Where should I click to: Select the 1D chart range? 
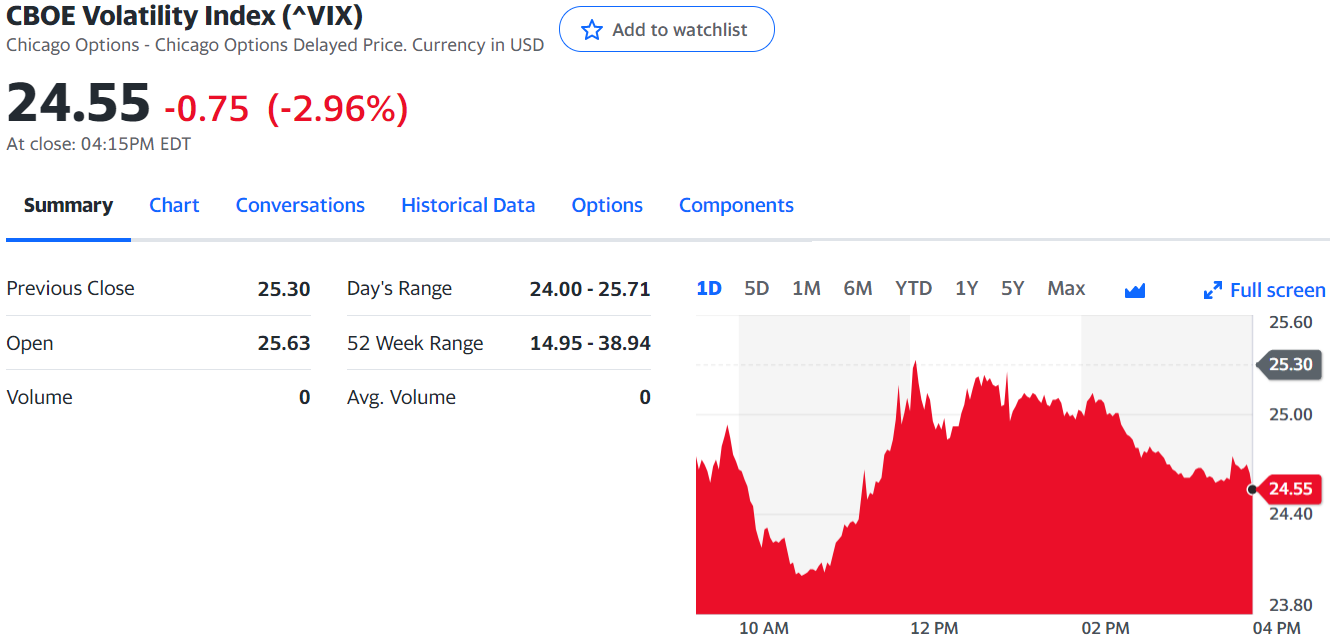(709, 288)
